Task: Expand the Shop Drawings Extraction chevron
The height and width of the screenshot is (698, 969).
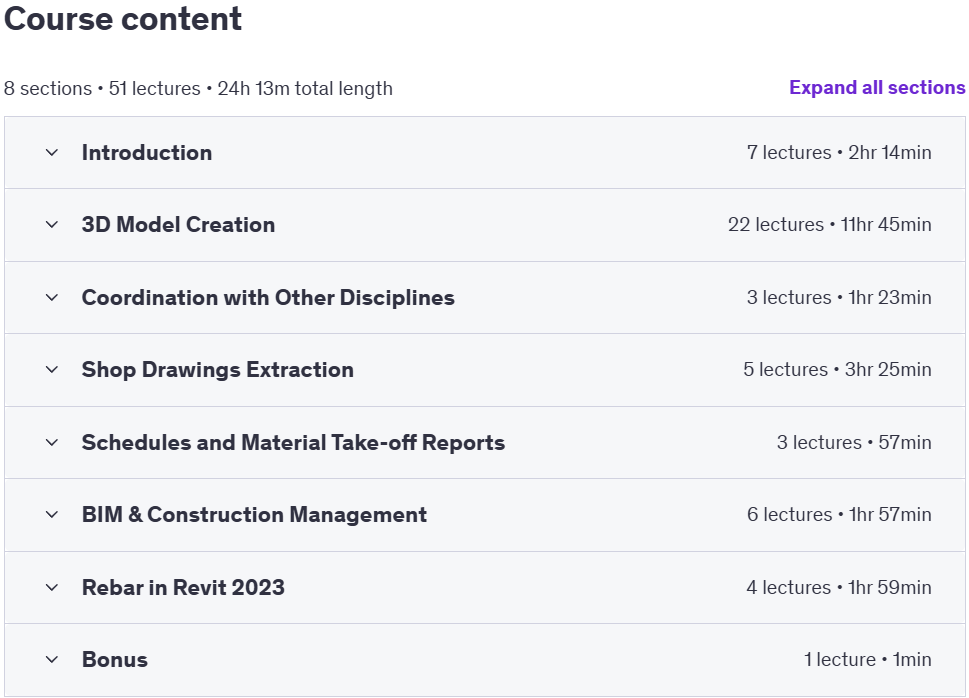Action: [52, 370]
